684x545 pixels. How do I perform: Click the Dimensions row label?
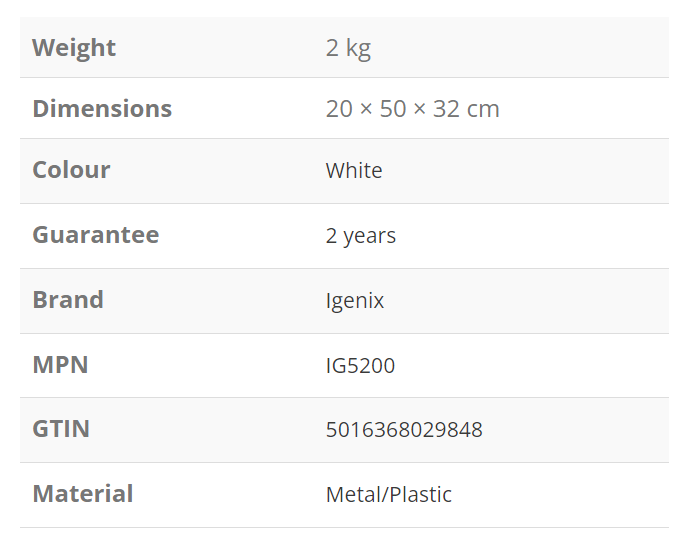tap(102, 109)
